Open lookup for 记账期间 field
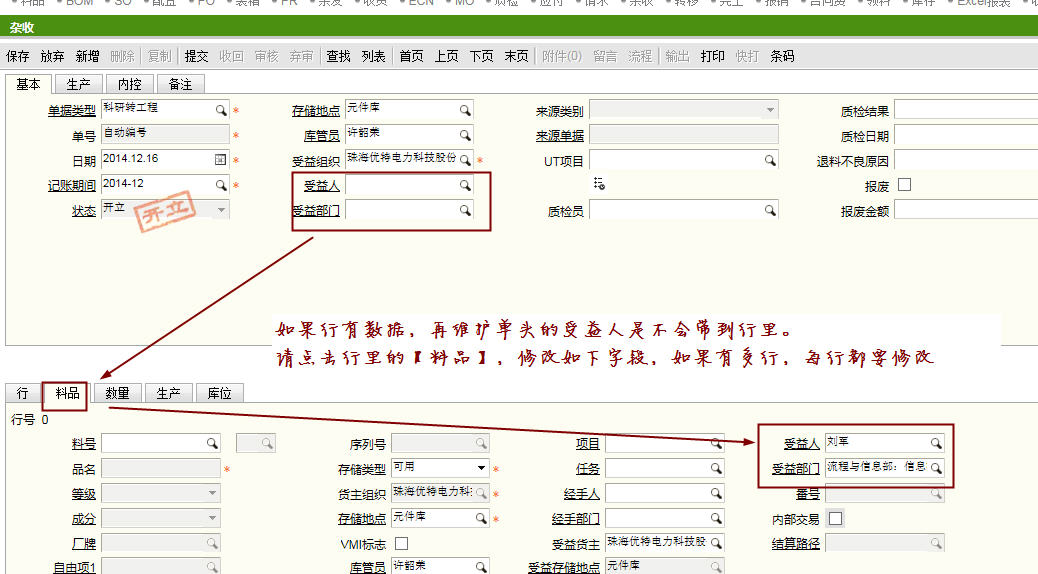The image size is (1038, 574). 220,185
